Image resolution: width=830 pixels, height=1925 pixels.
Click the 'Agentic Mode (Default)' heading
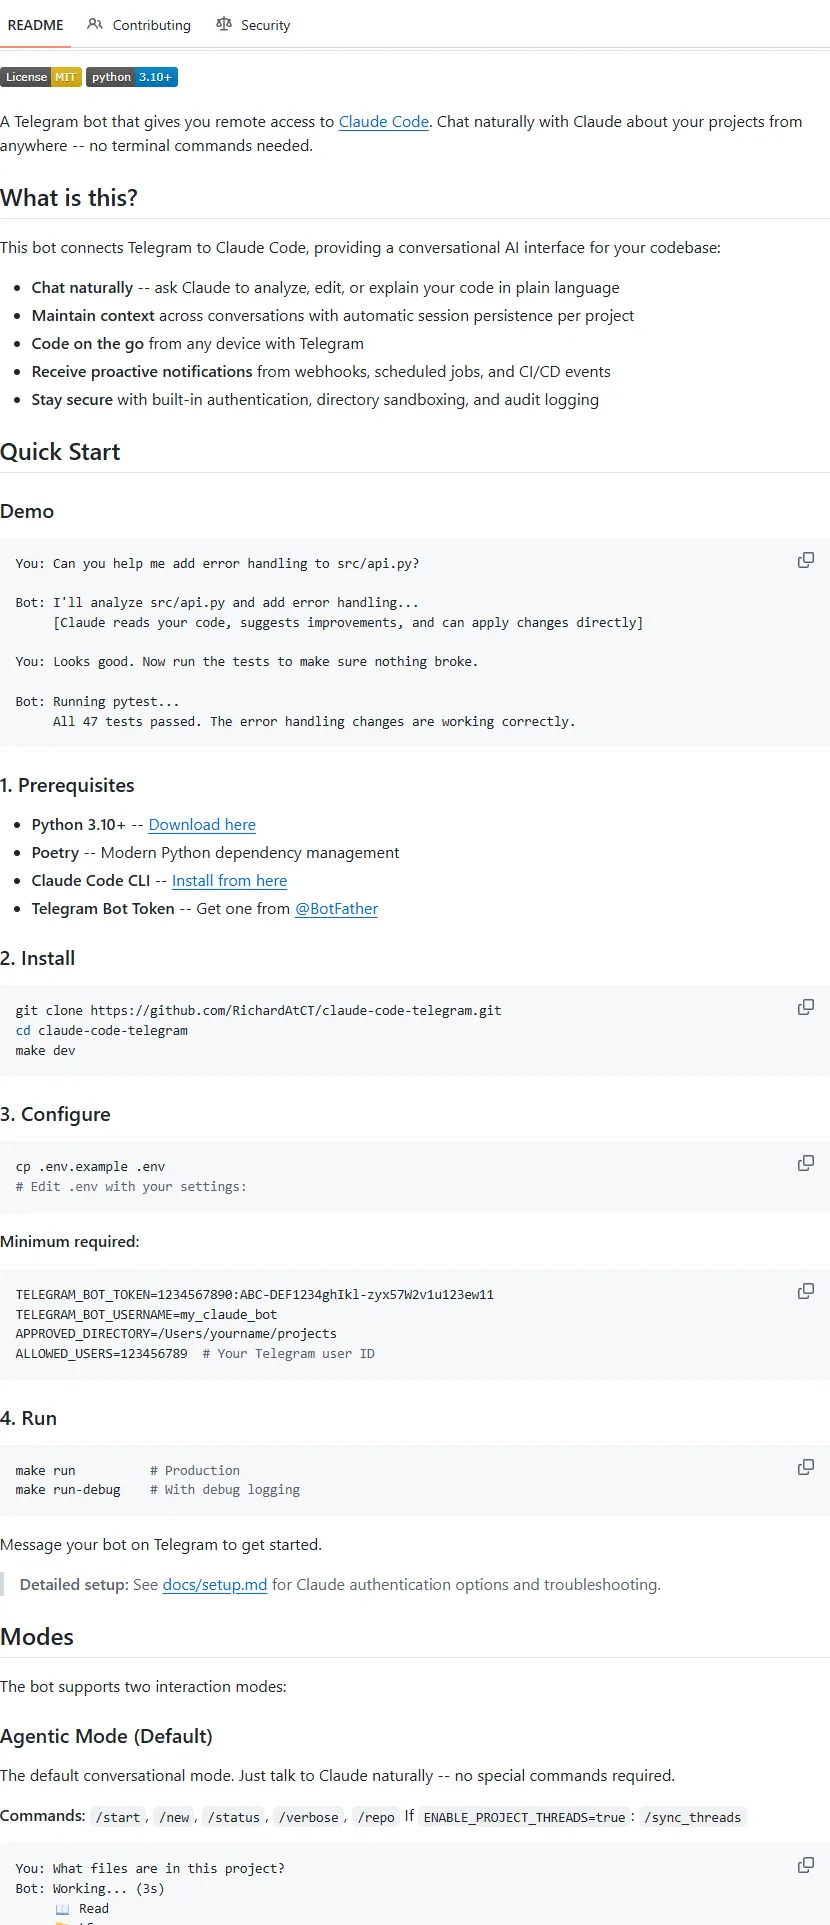click(106, 1736)
